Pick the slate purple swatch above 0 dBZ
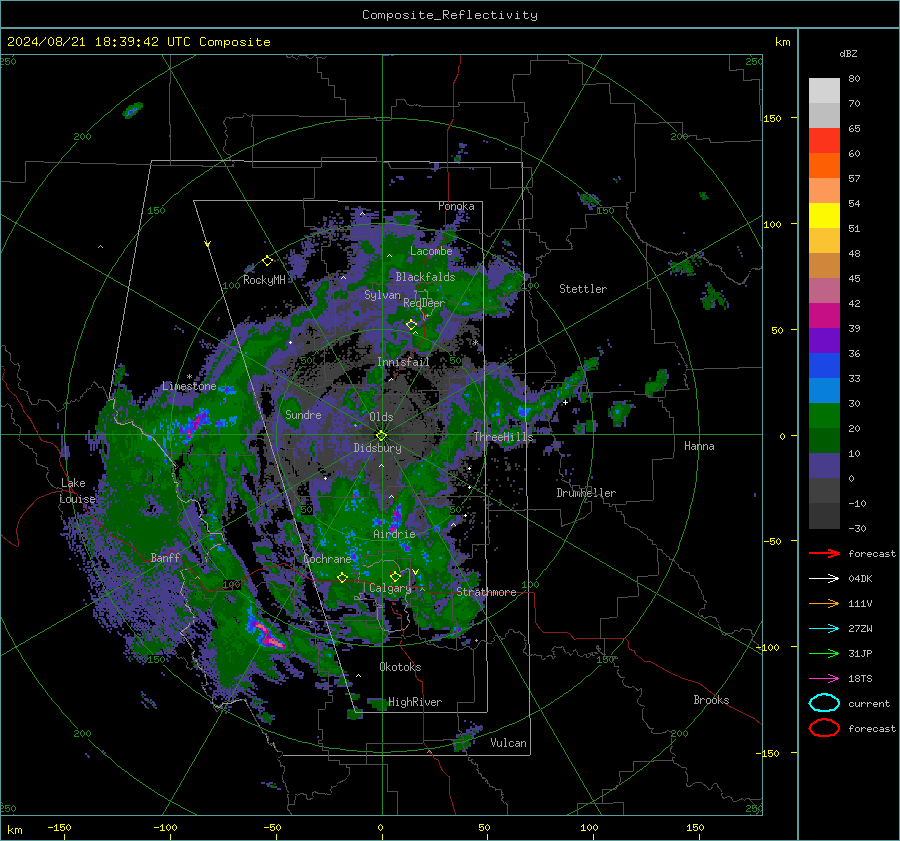Viewport: 900px width, 841px height. point(824,466)
